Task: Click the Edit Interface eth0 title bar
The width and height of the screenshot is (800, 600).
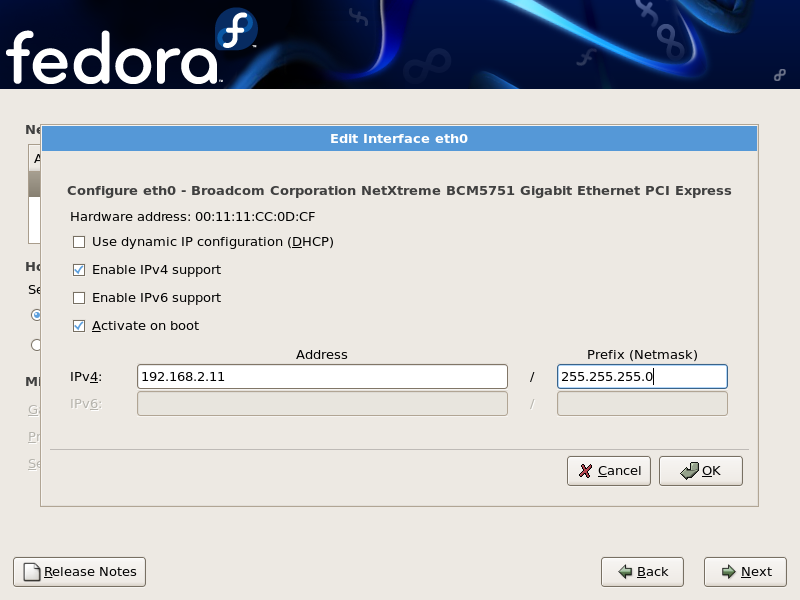Action: 399,139
